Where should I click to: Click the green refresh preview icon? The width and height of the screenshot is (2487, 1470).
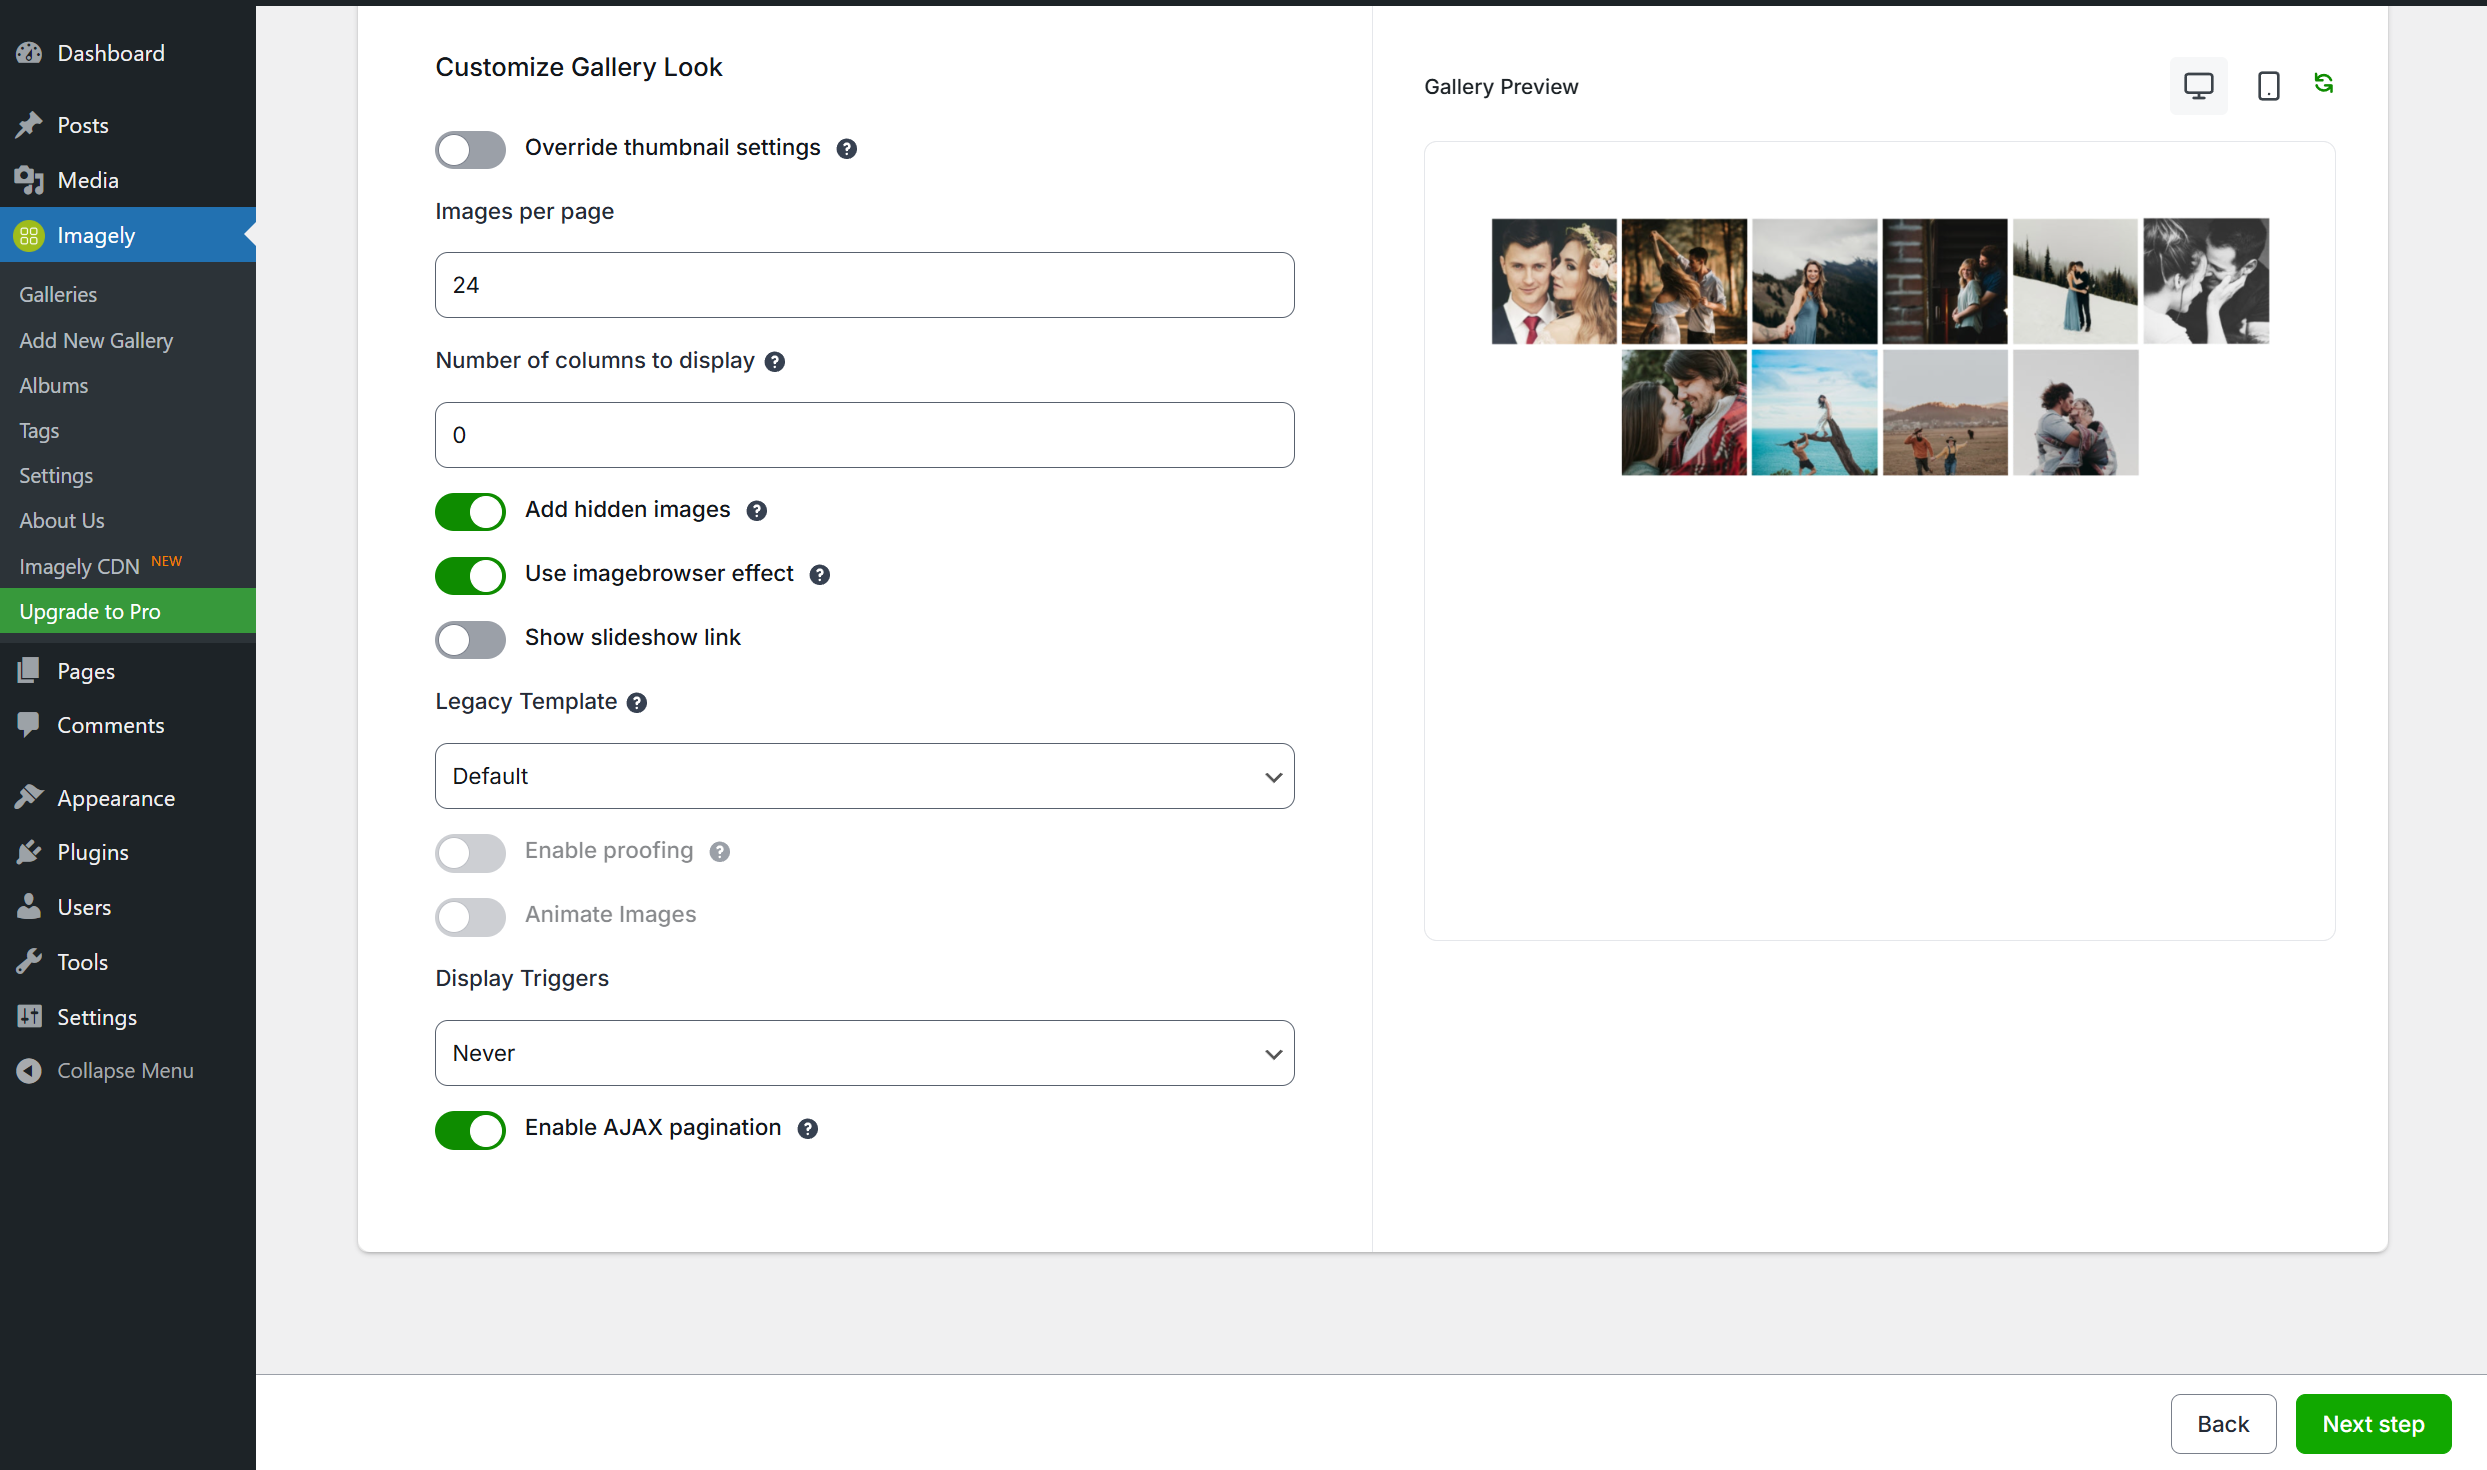coord(2324,84)
